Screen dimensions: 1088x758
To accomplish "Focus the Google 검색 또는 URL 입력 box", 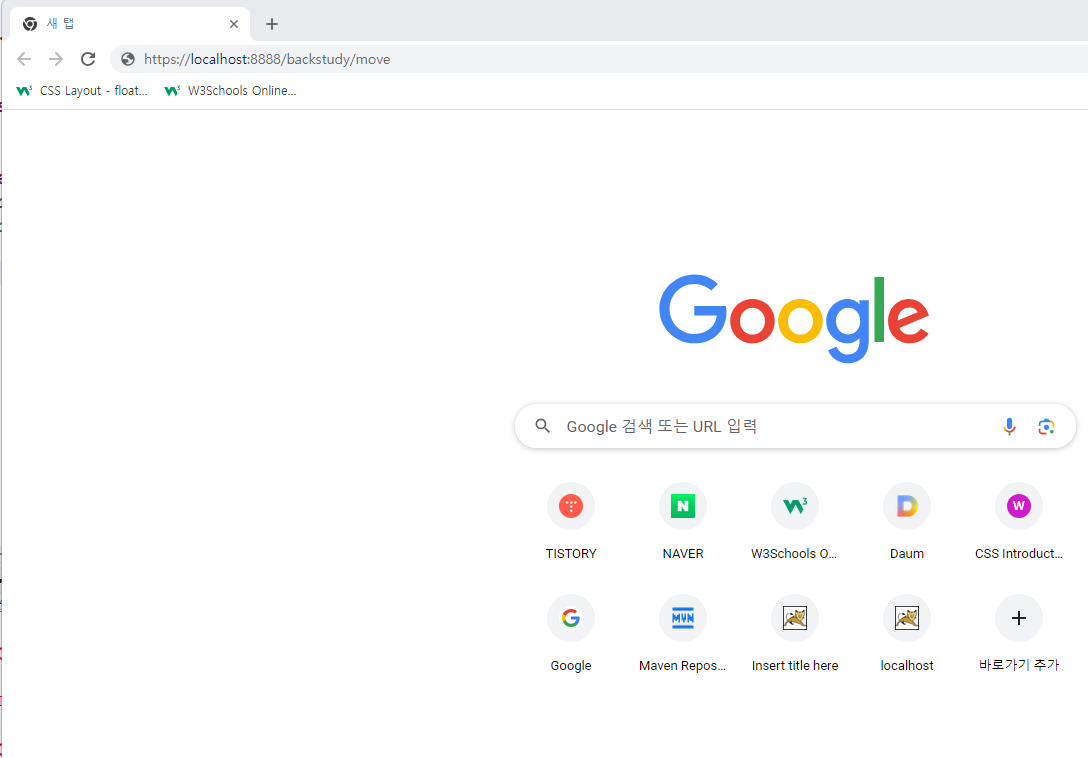I will [x=795, y=426].
